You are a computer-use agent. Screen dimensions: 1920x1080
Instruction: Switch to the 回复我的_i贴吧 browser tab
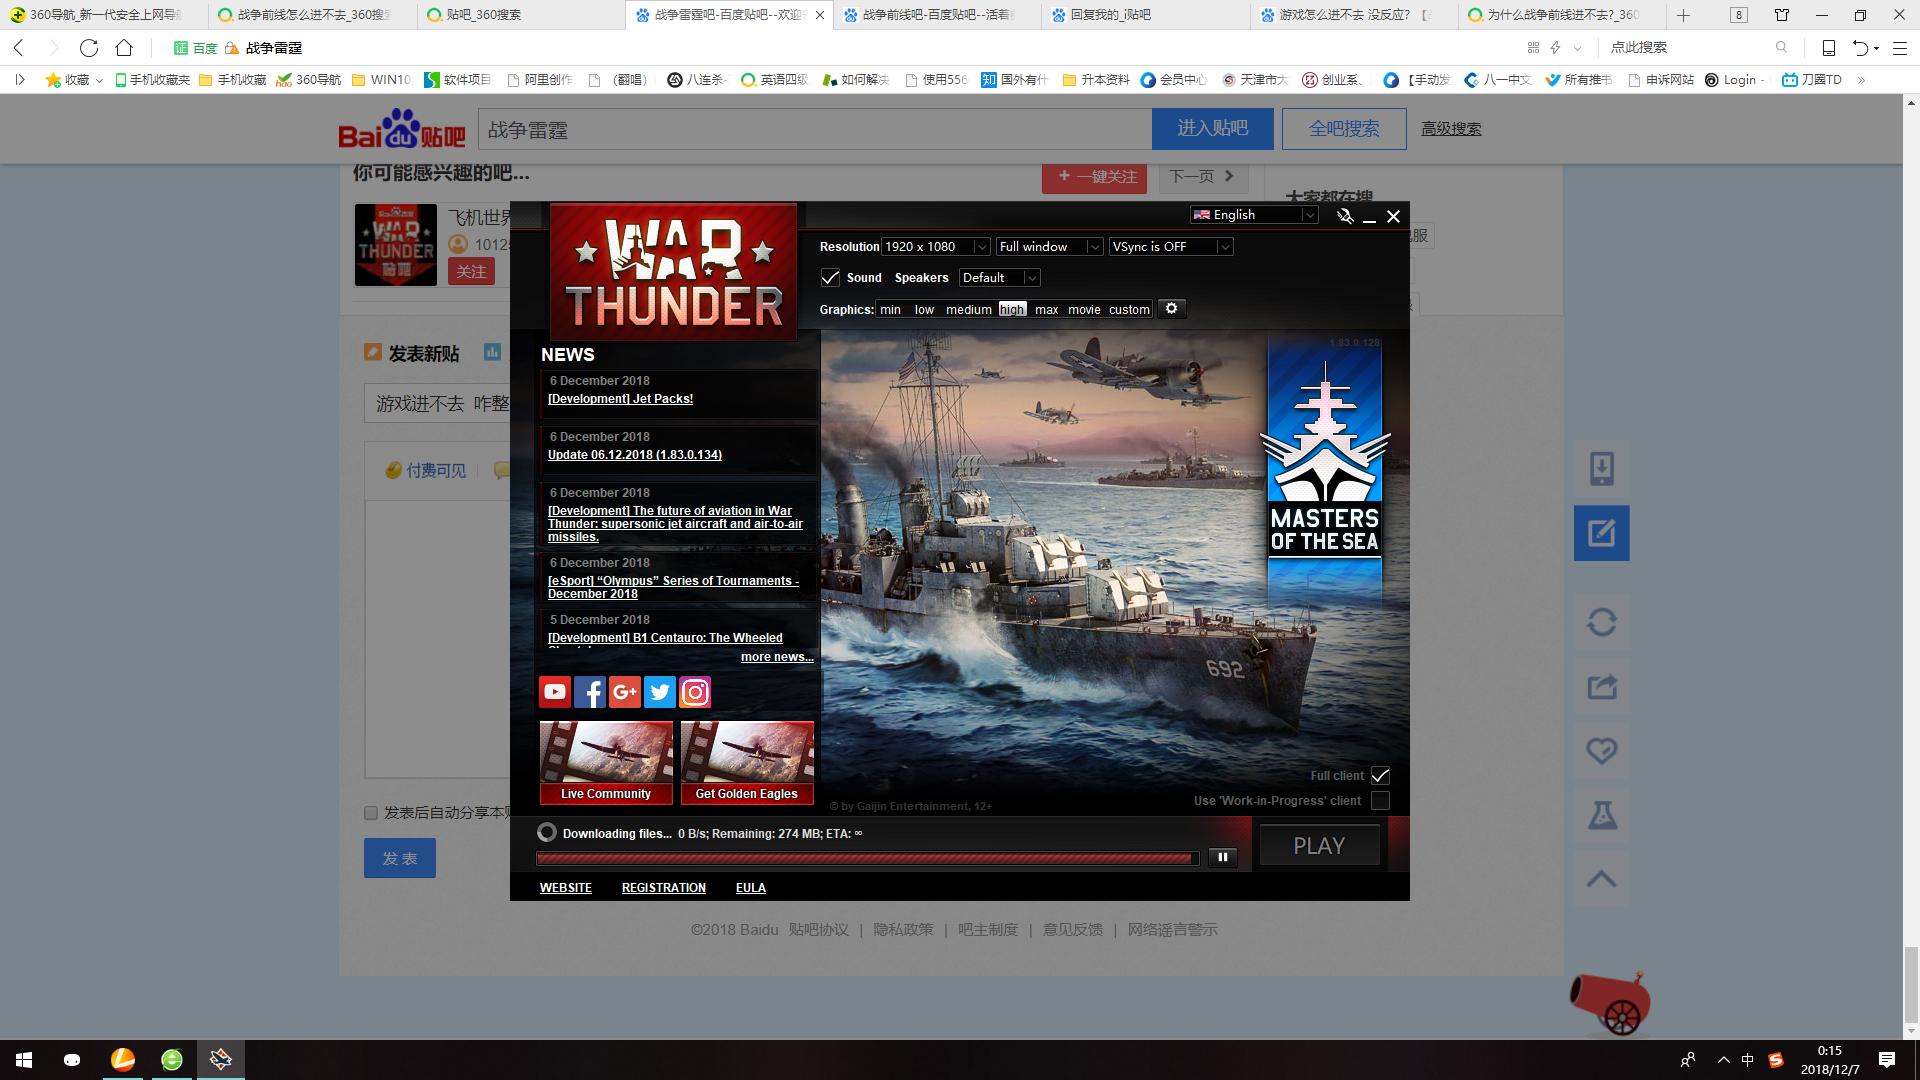coord(1144,15)
